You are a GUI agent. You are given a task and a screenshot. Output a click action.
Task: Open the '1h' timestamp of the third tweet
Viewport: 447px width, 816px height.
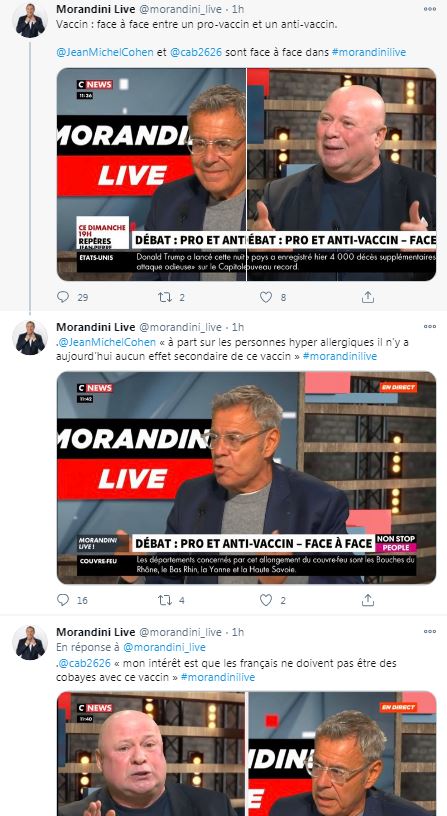click(238, 632)
